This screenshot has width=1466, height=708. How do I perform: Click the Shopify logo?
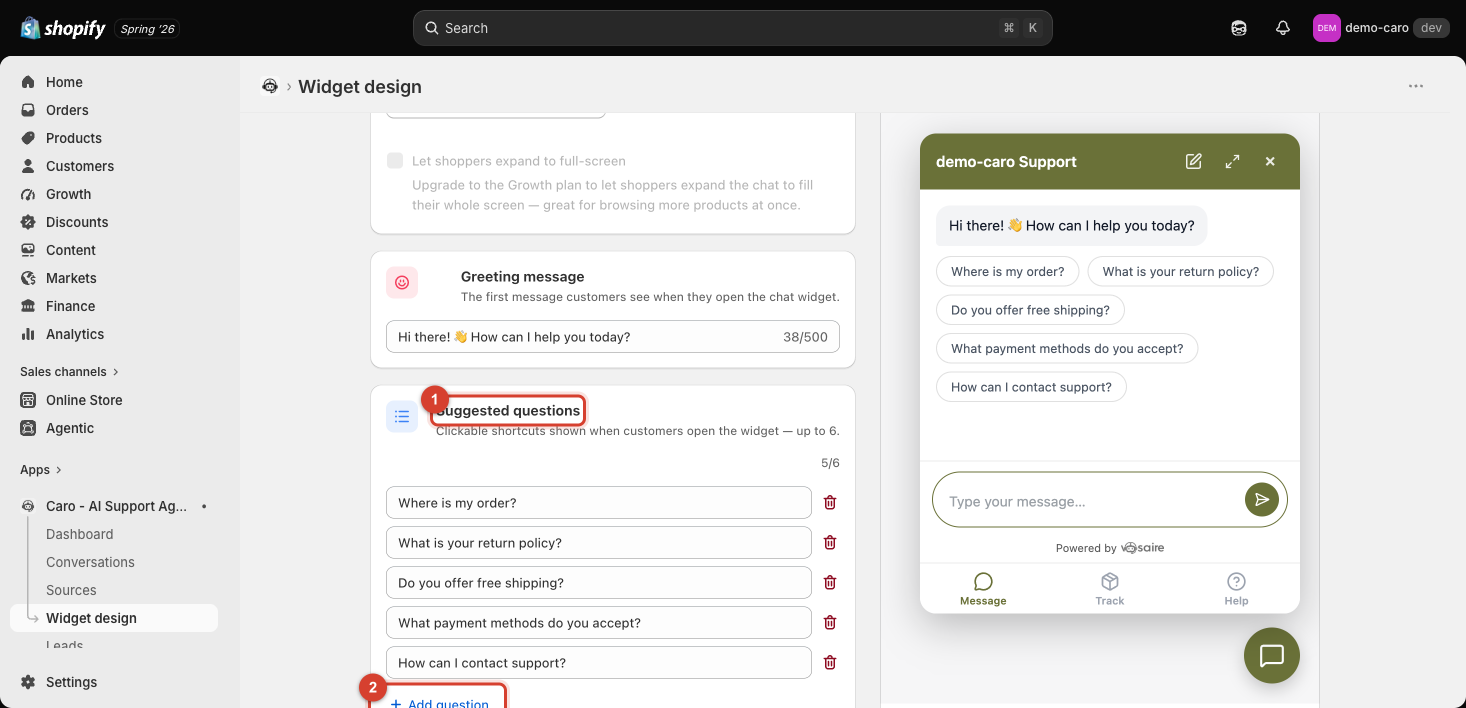point(62,28)
